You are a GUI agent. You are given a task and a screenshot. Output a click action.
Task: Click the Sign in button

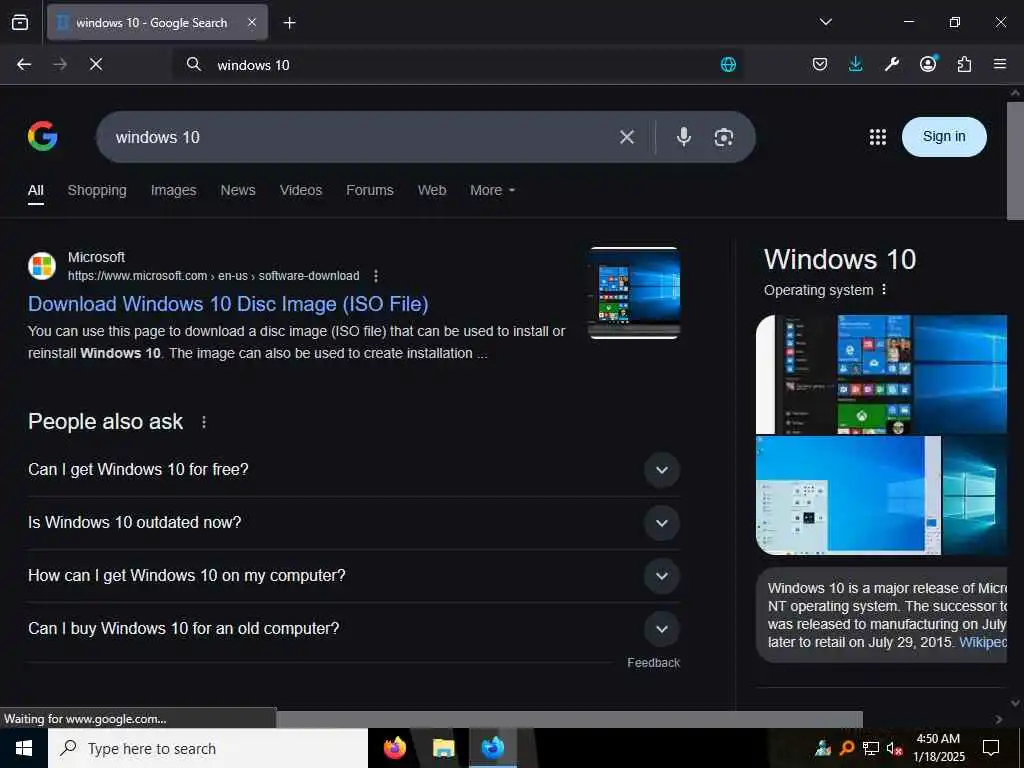point(944,136)
